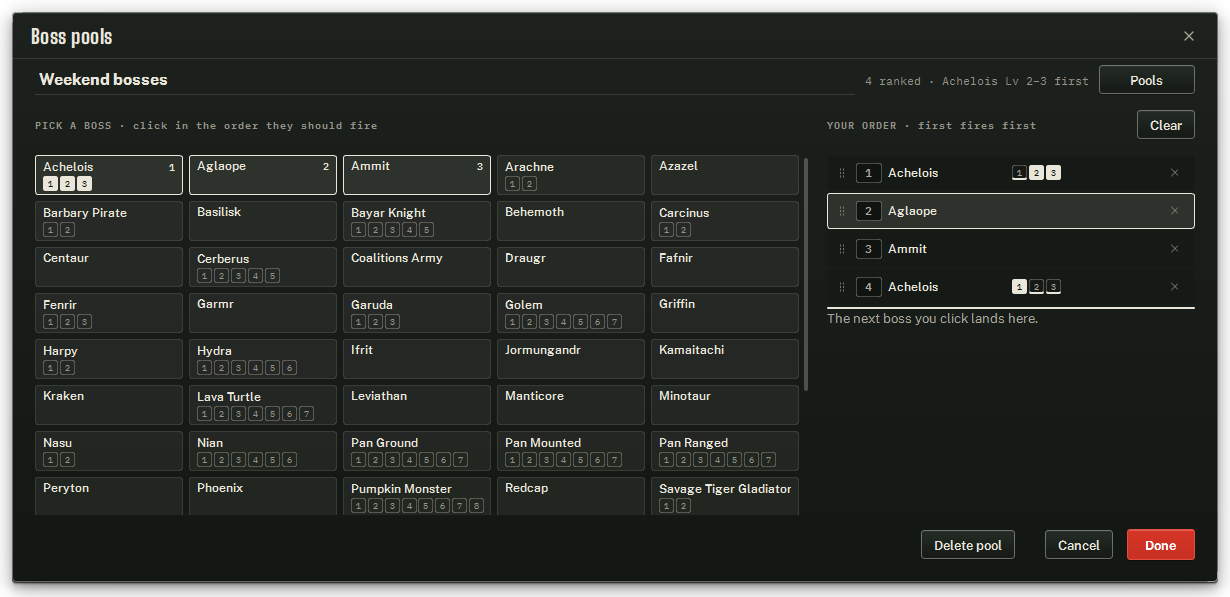The image size is (1230, 597).
Task: Clear the boss order
Action: [x=1165, y=125]
